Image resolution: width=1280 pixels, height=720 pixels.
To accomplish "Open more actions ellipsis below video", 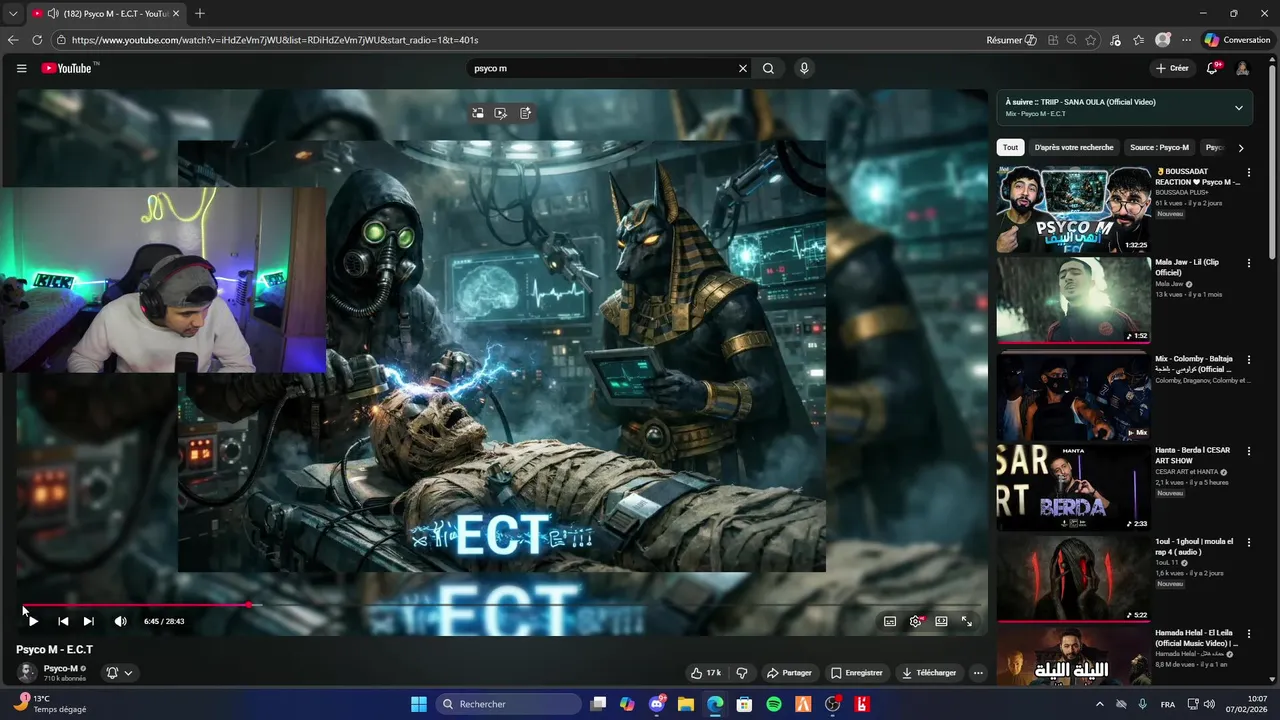I will 978,673.
